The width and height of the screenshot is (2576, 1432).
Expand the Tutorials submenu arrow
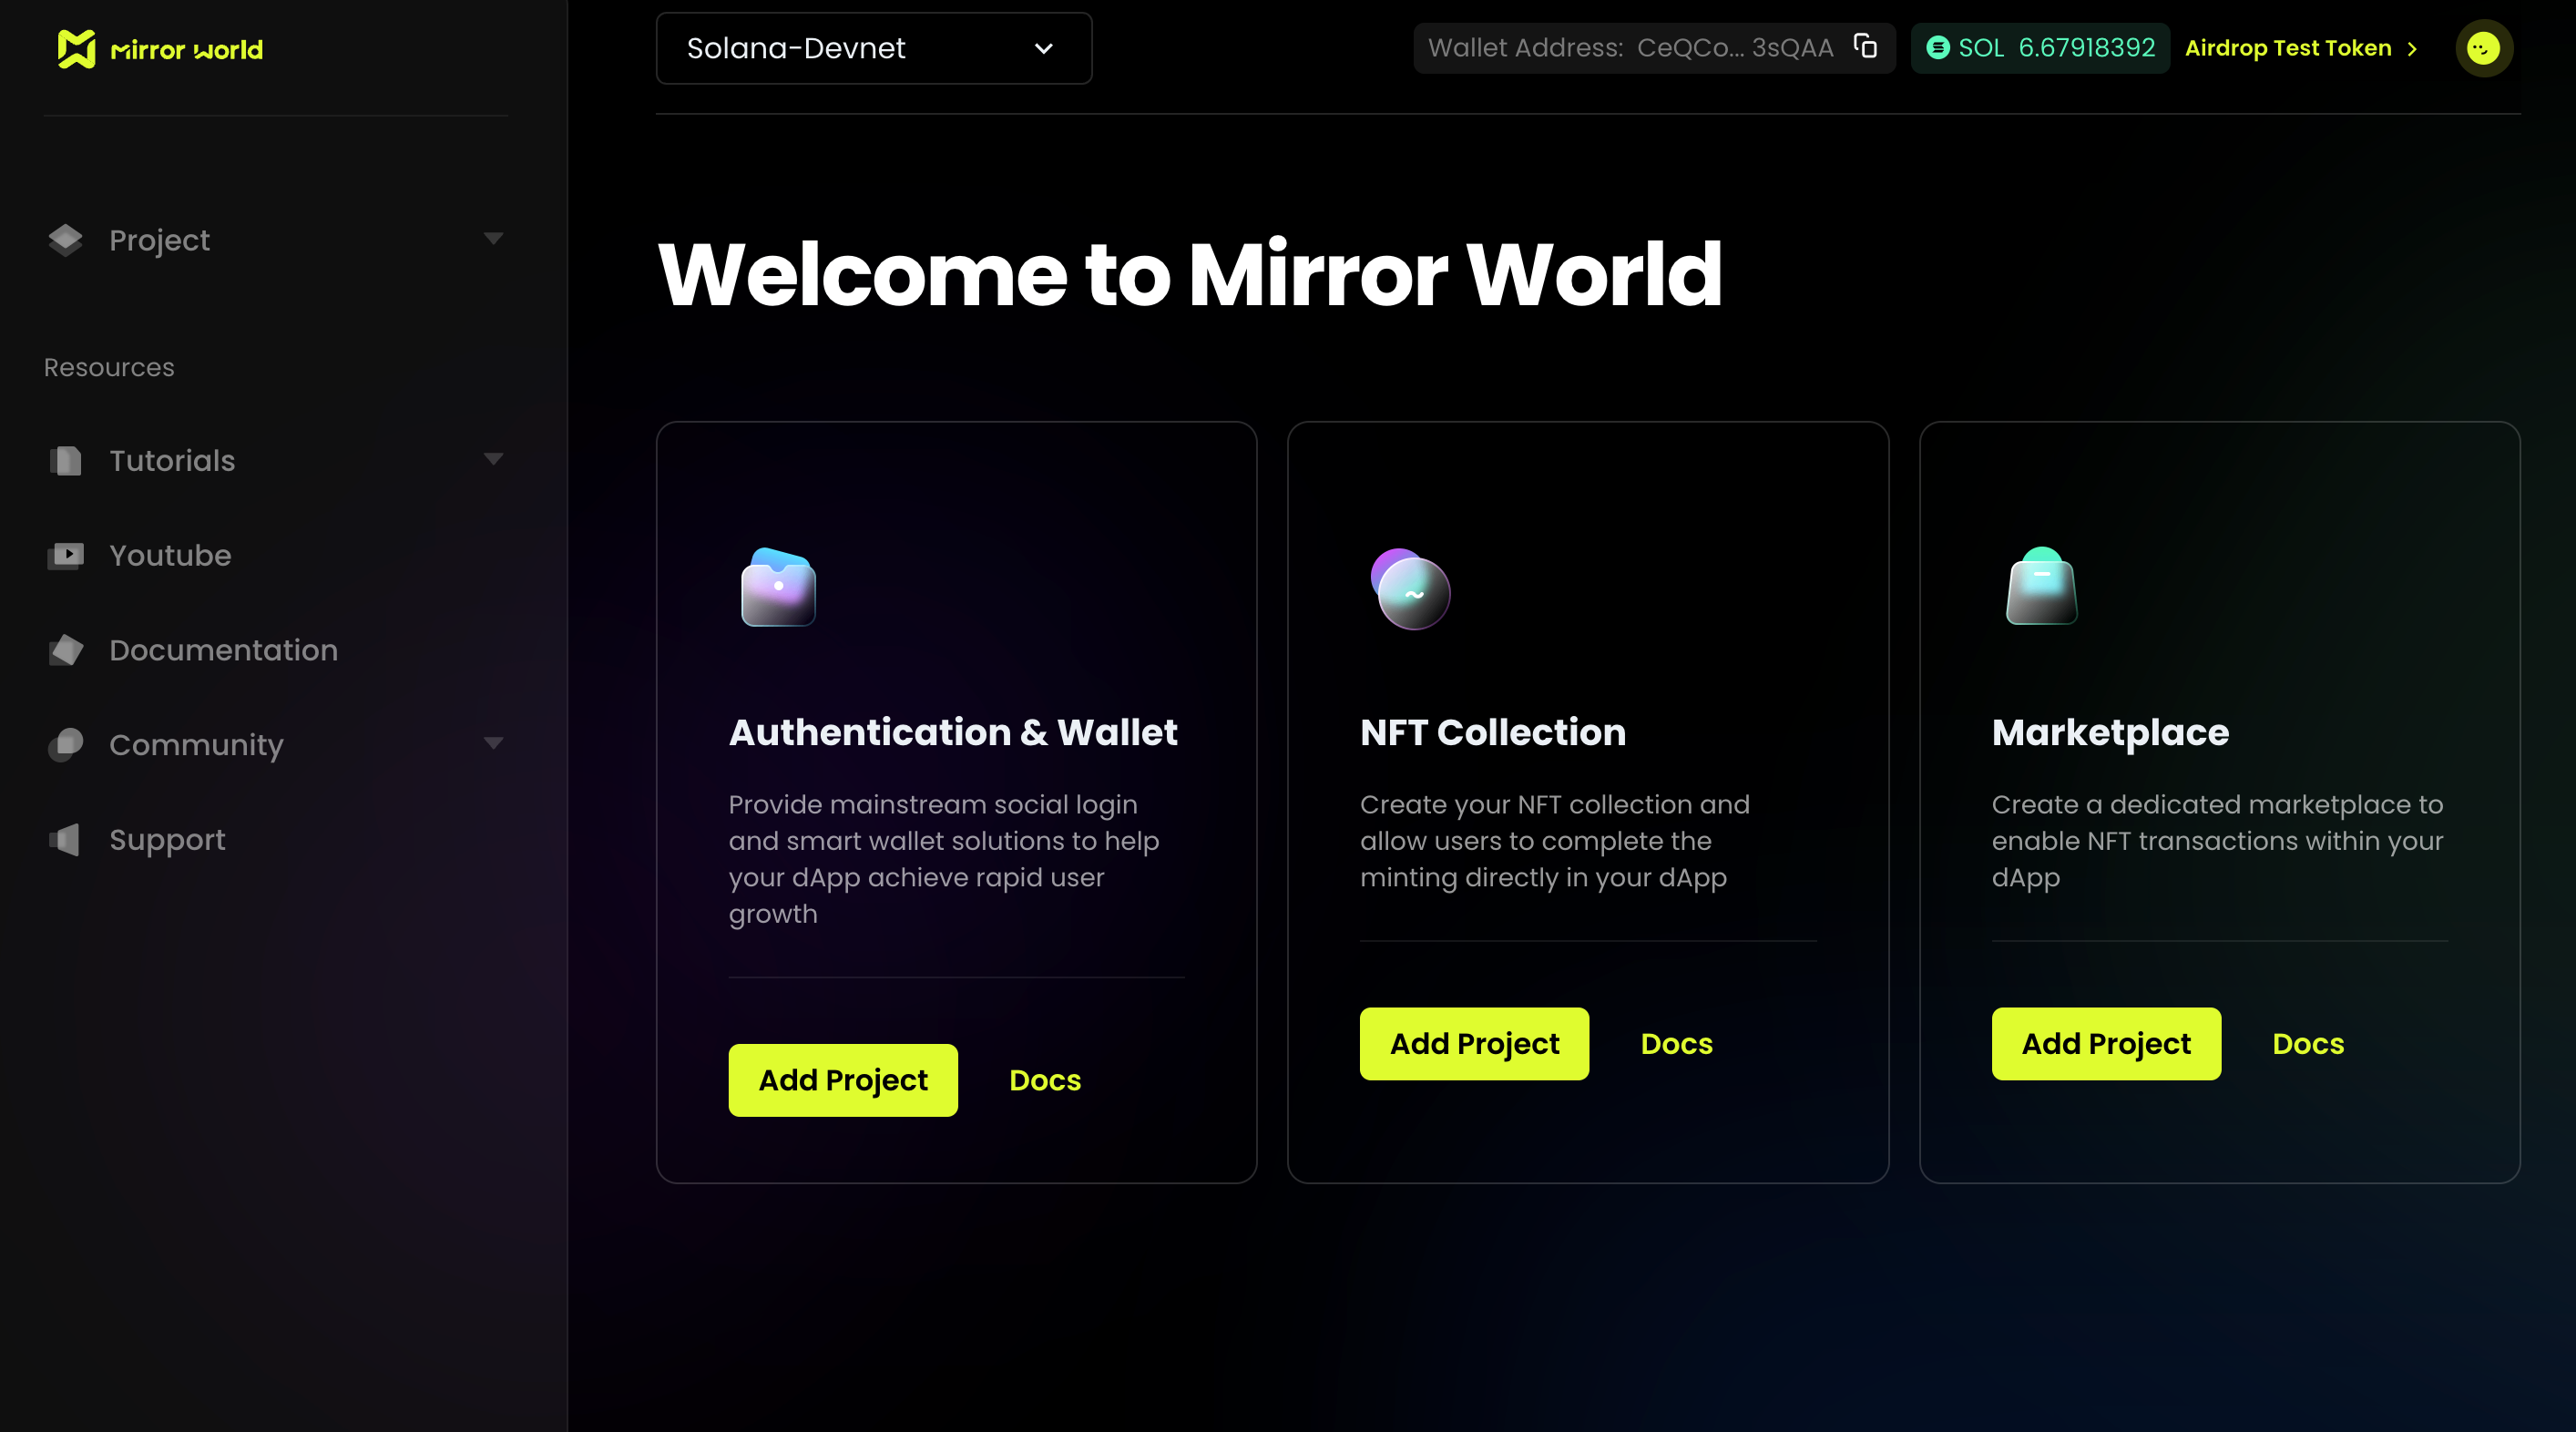click(493, 460)
